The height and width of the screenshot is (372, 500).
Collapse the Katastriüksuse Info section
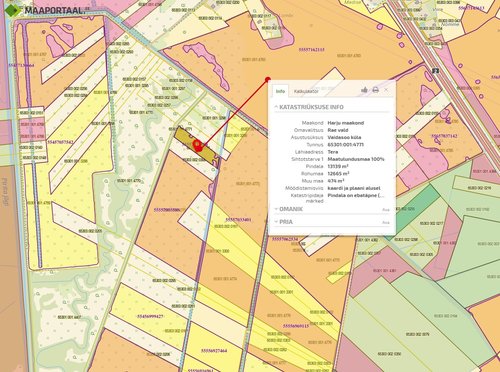click(x=309, y=107)
